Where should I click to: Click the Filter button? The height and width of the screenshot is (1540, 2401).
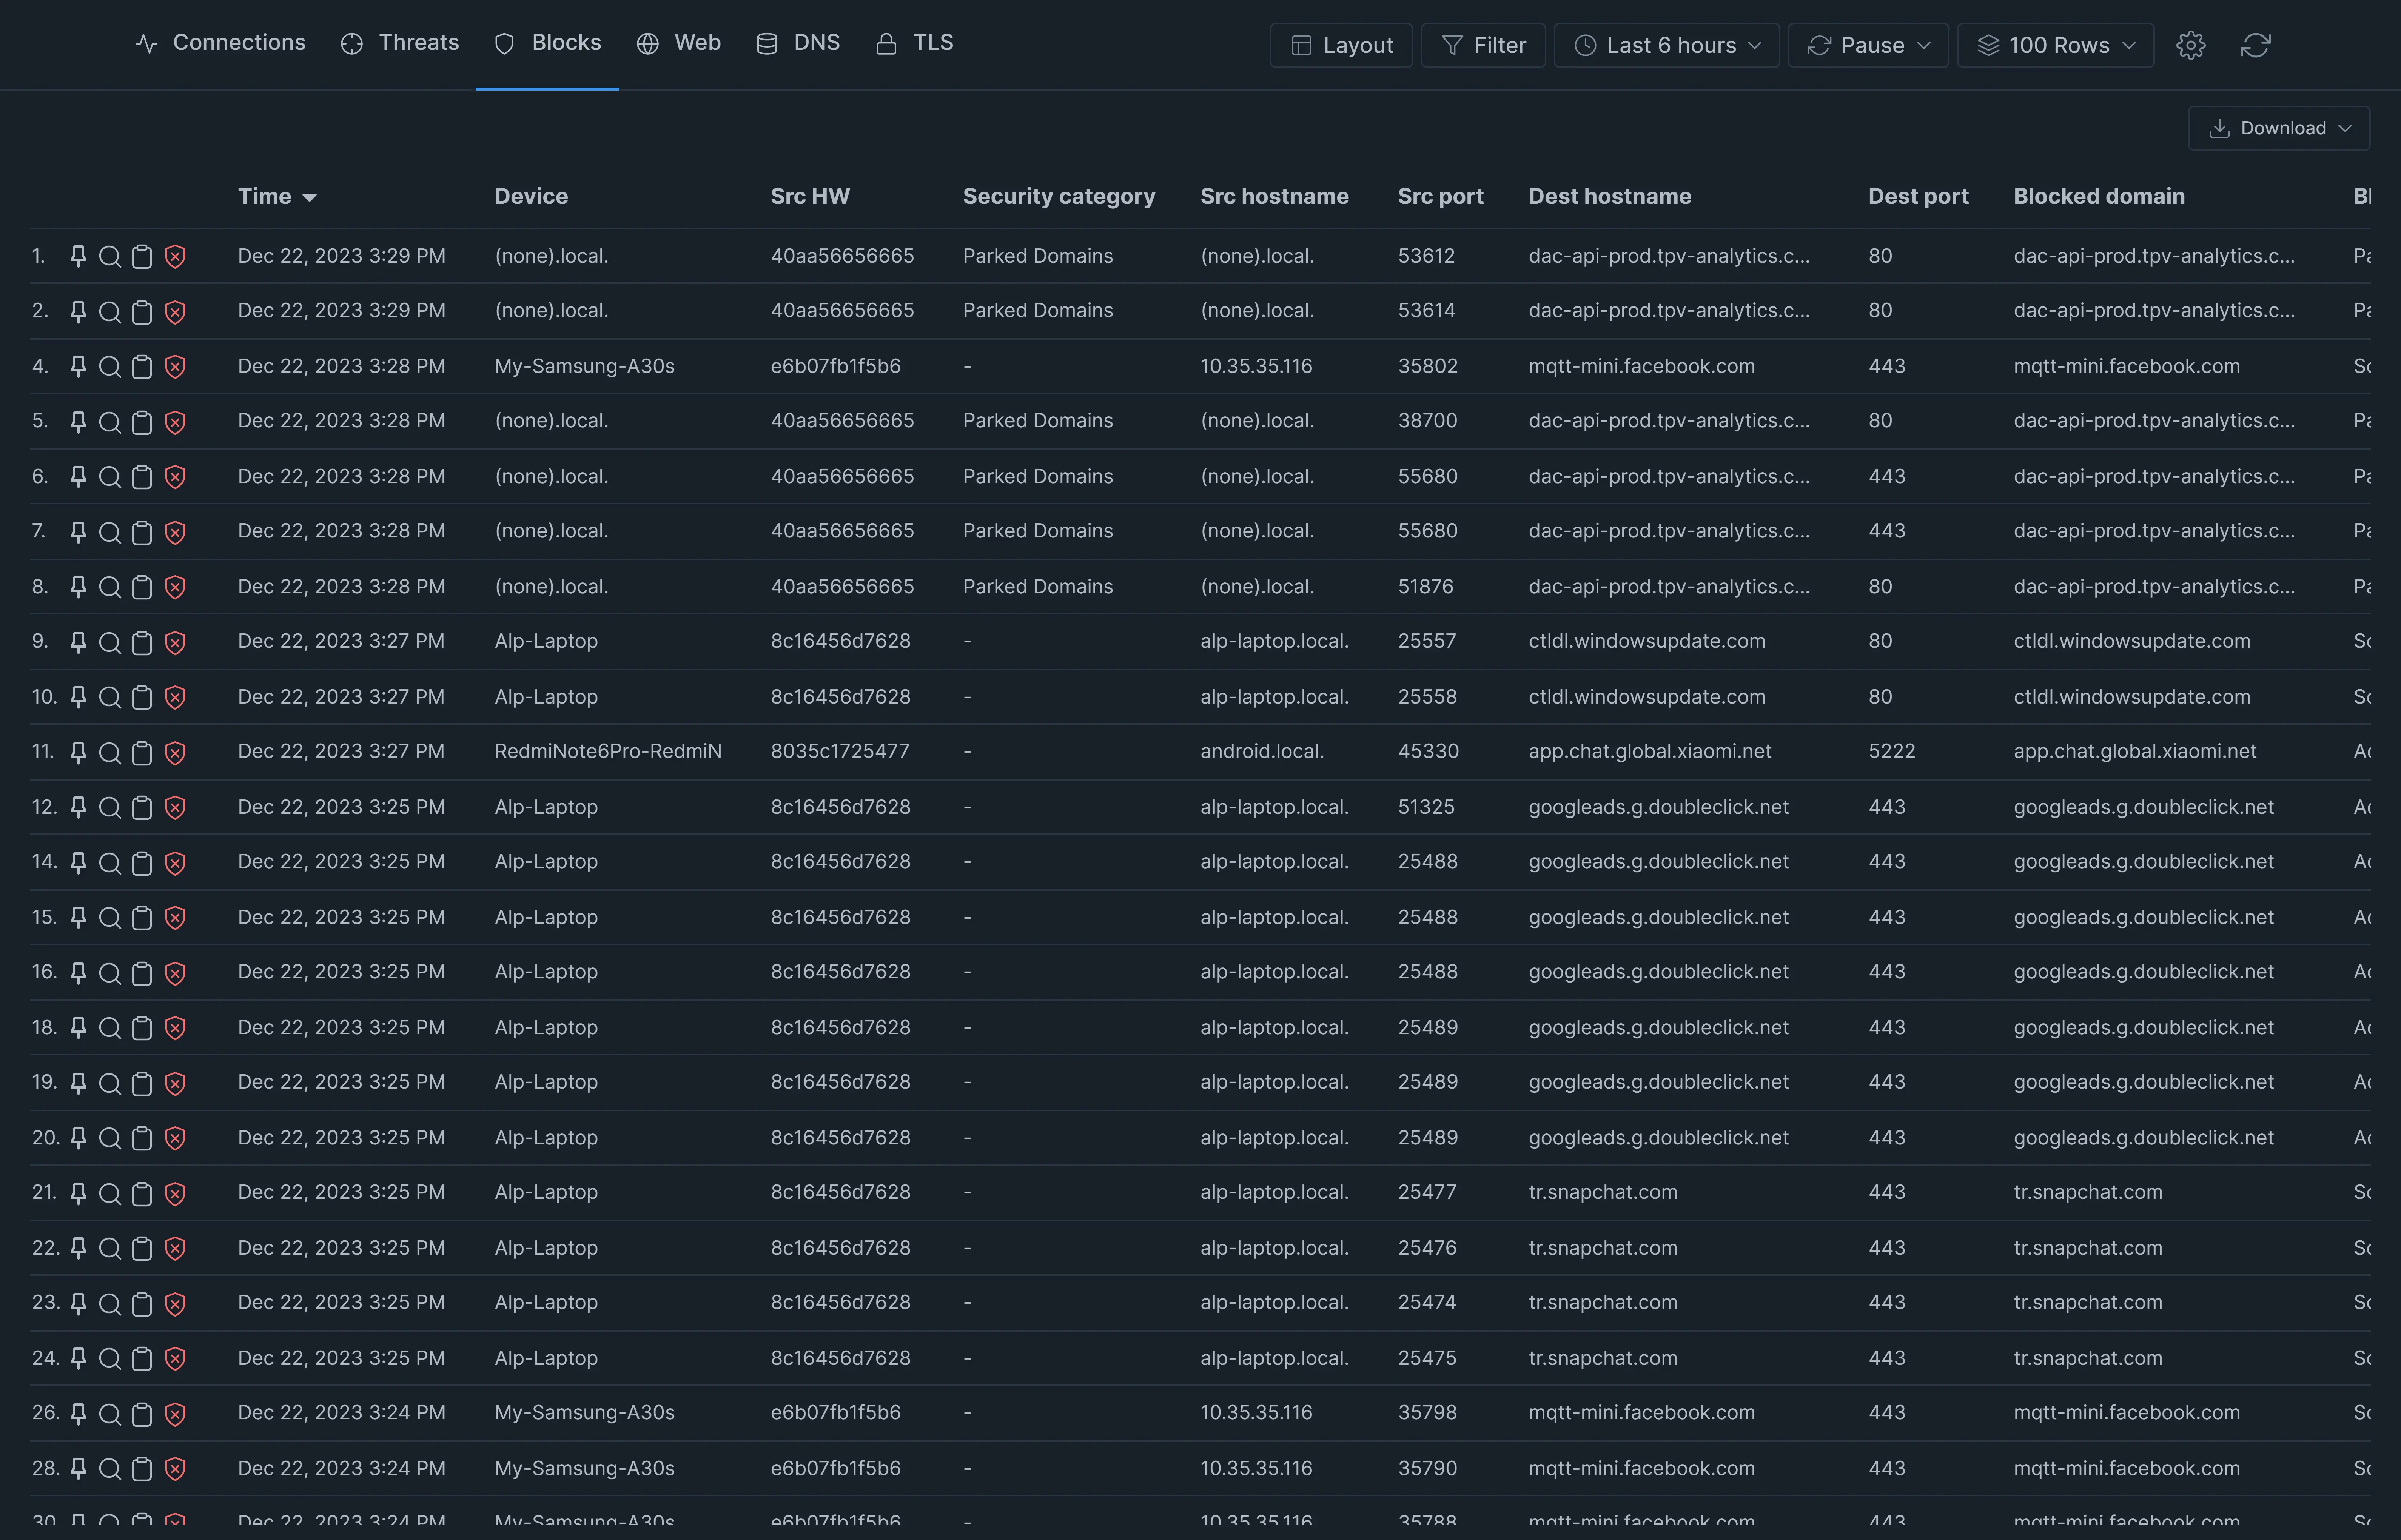coord(1483,45)
